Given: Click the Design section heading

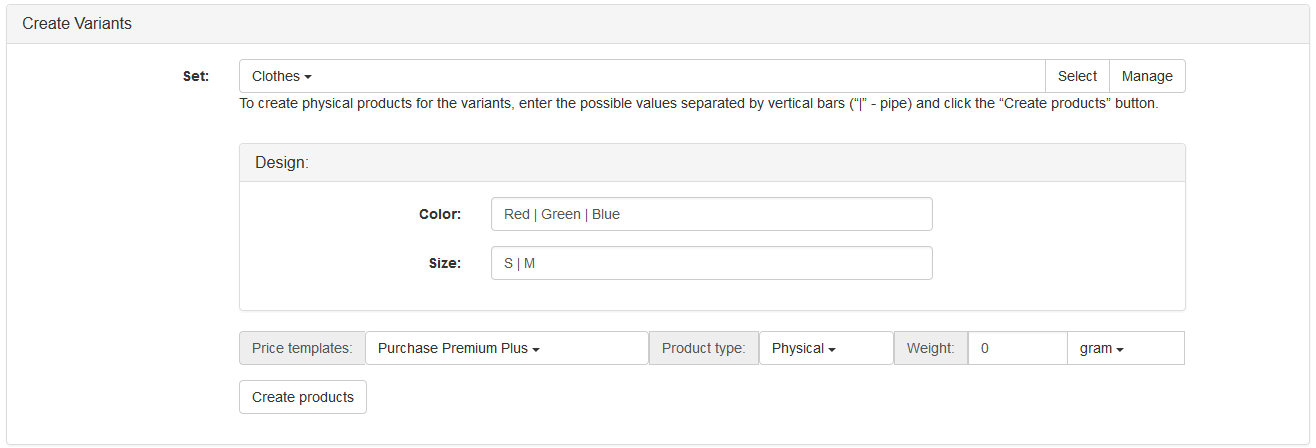Looking at the screenshot, I should tap(282, 162).
